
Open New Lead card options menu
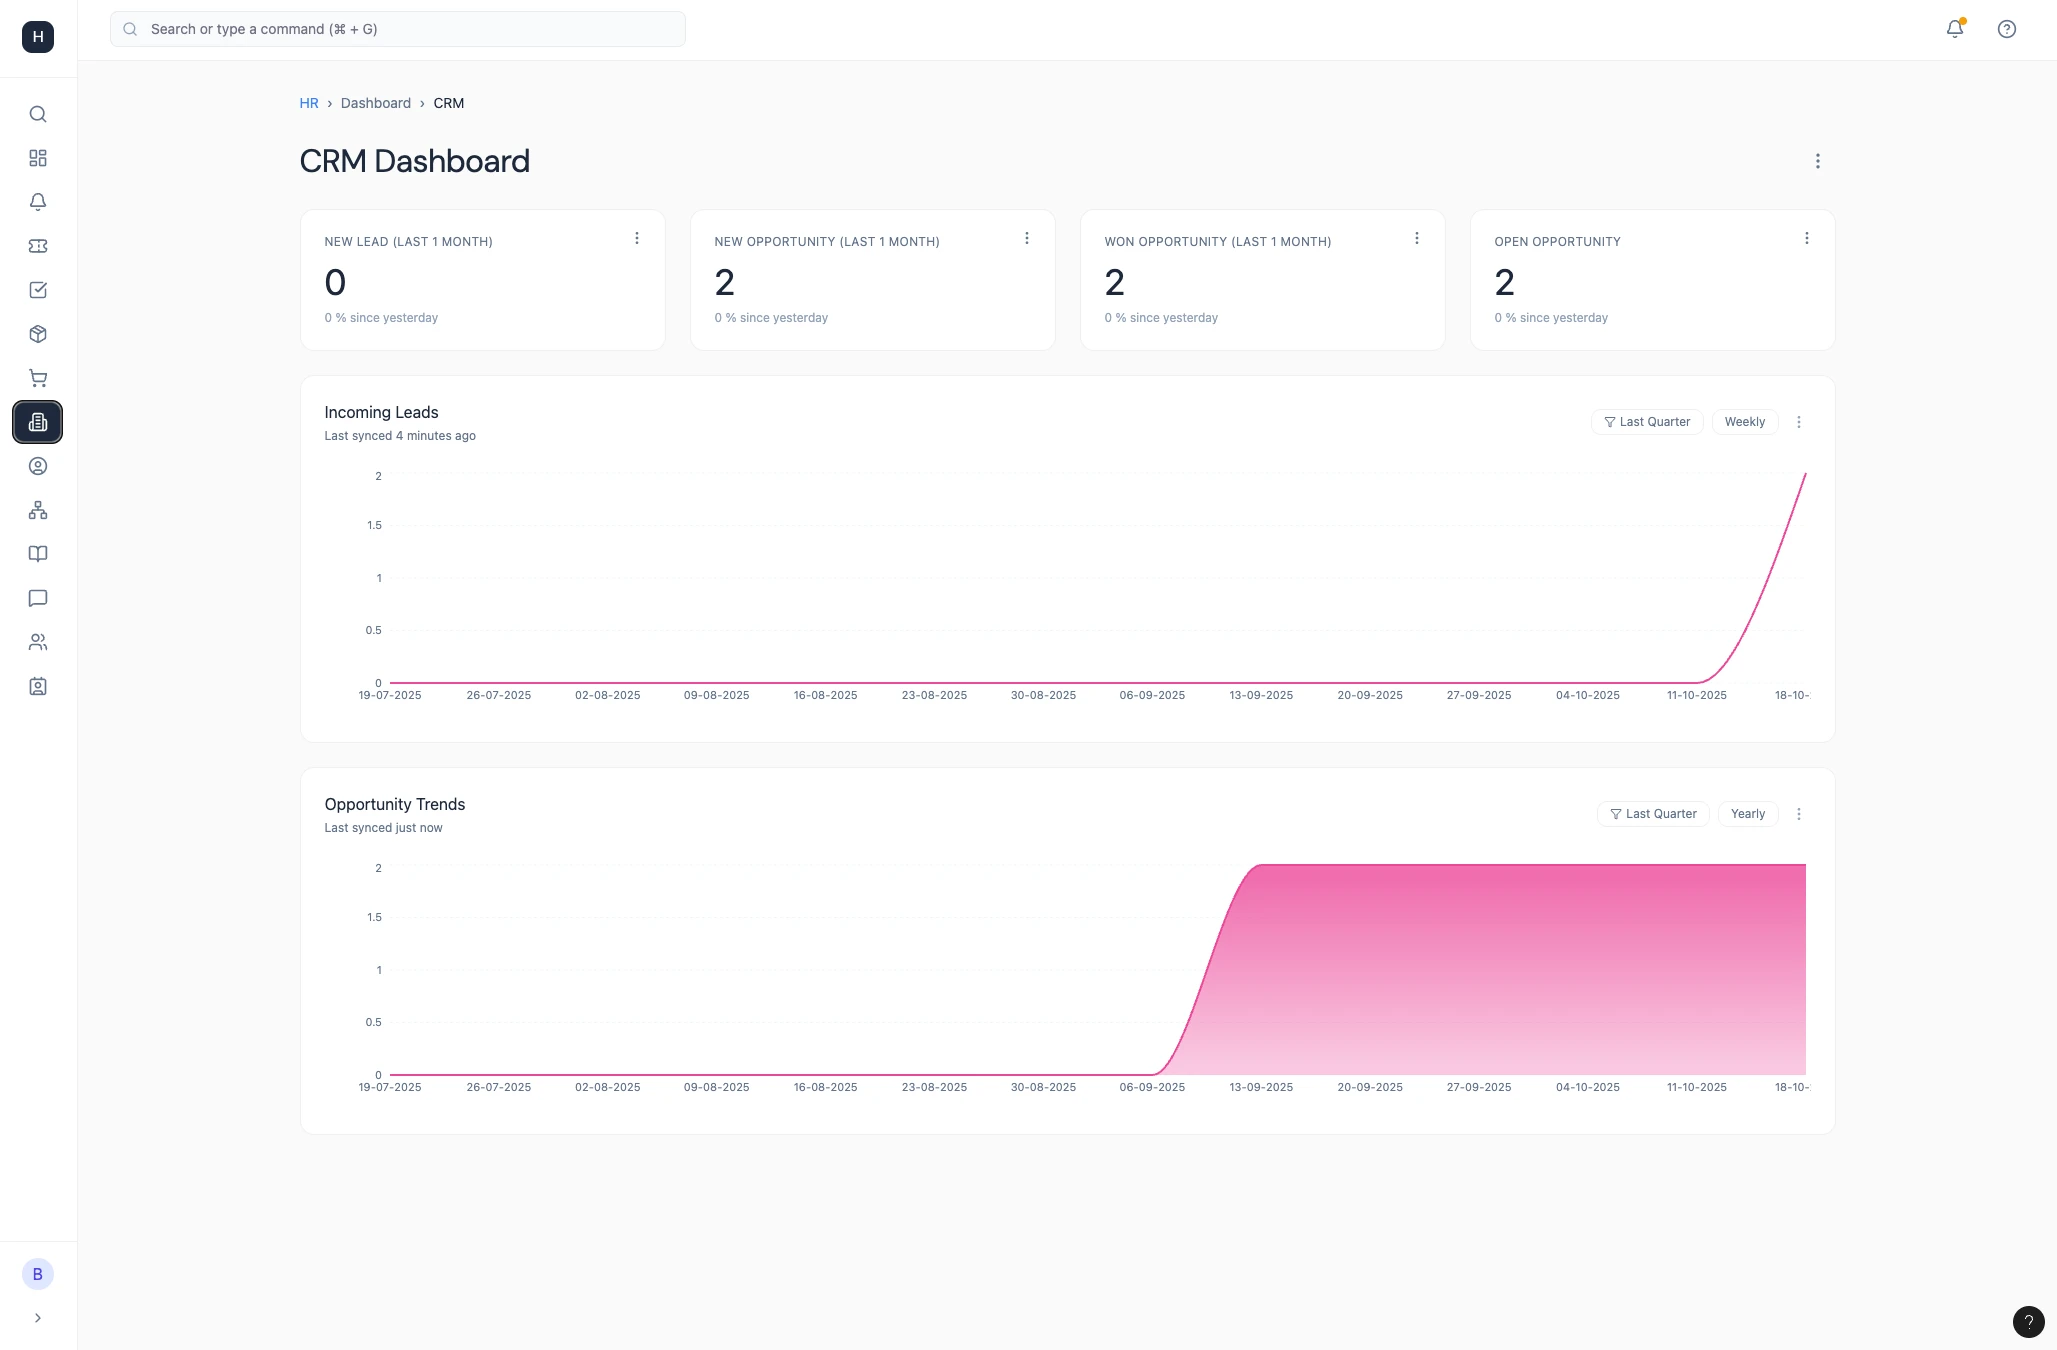tap(637, 238)
